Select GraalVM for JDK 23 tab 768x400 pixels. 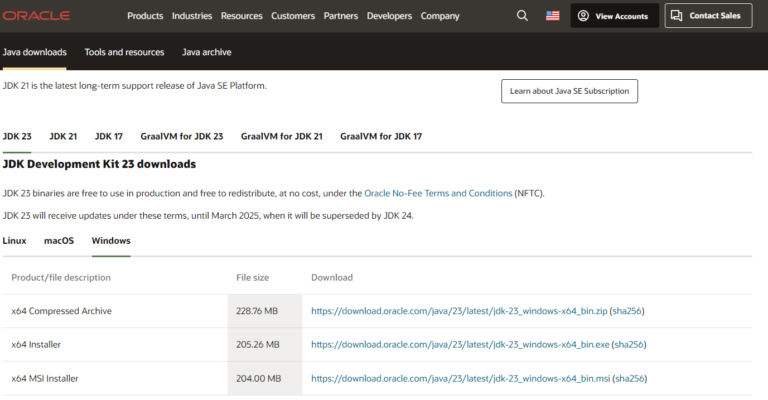[182, 136]
